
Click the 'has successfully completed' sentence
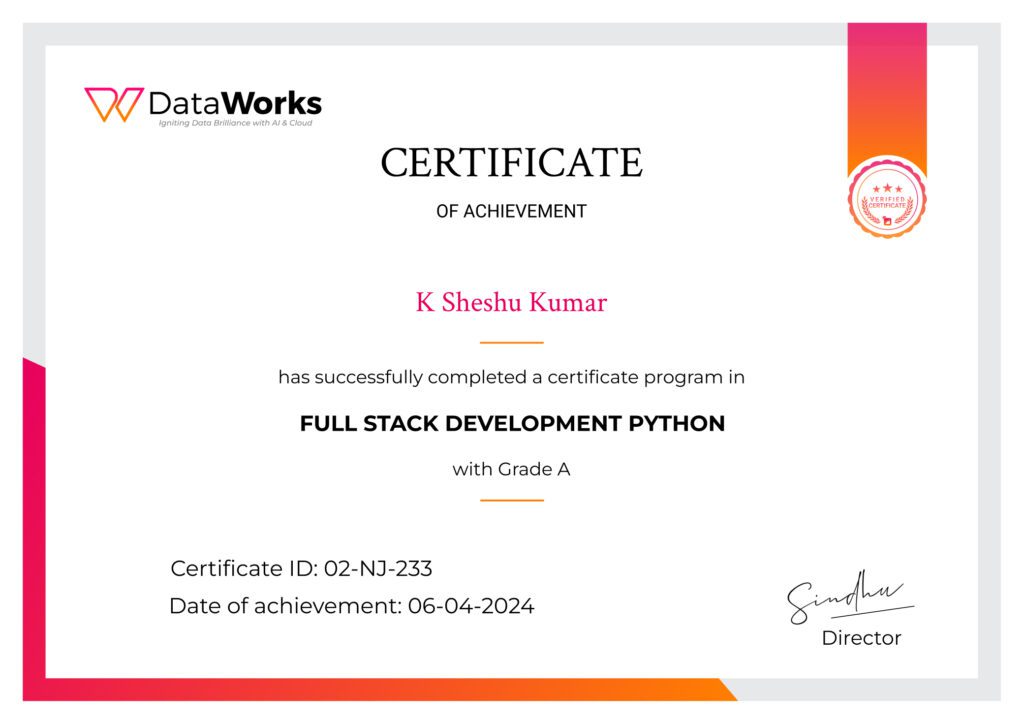click(511, 378)
